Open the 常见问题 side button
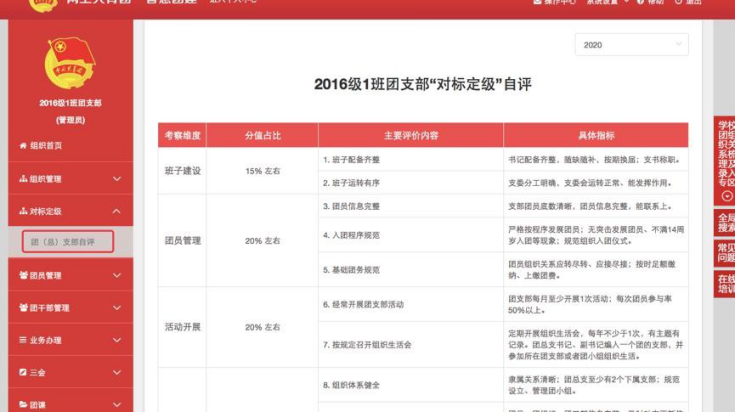This screenshot has height=413, width=736. pyautogui.click(x=725, y=253)
